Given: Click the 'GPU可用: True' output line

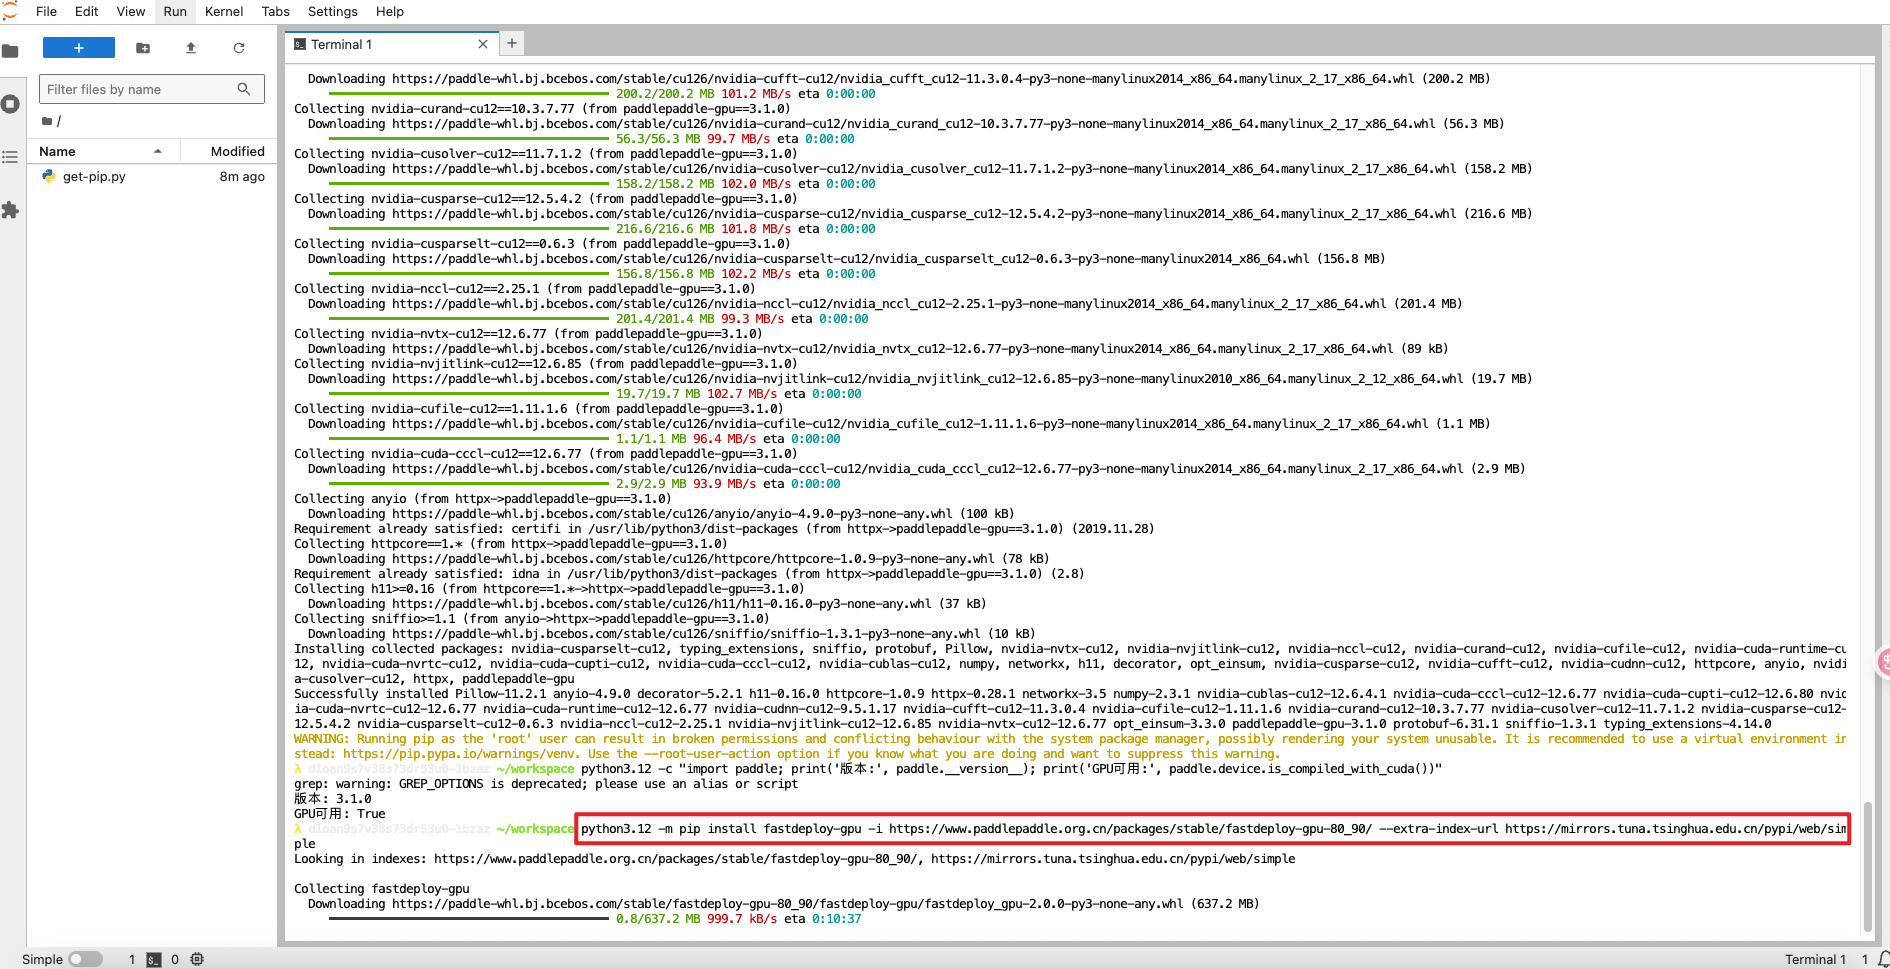Looking at the screenshot, I should pos(339,814).
